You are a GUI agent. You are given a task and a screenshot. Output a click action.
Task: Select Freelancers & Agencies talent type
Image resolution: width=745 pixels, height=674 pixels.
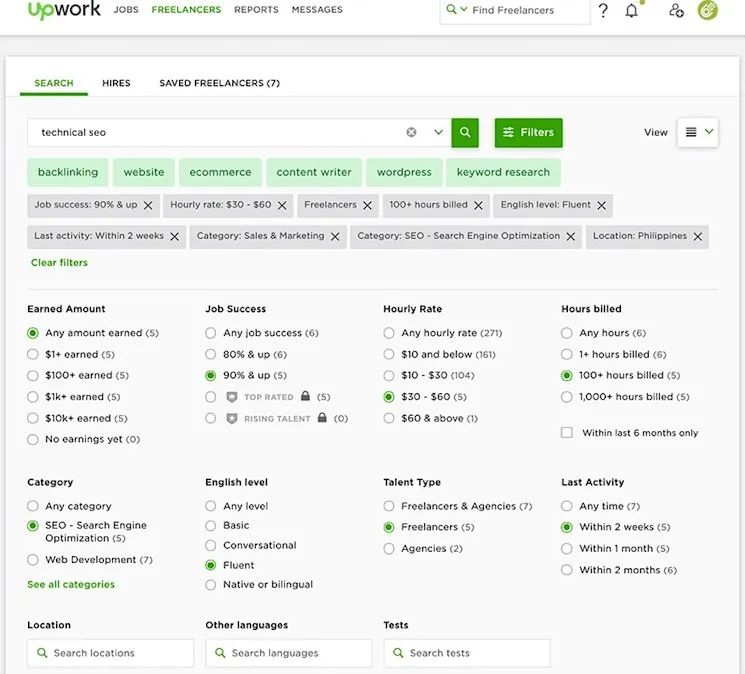389,506
